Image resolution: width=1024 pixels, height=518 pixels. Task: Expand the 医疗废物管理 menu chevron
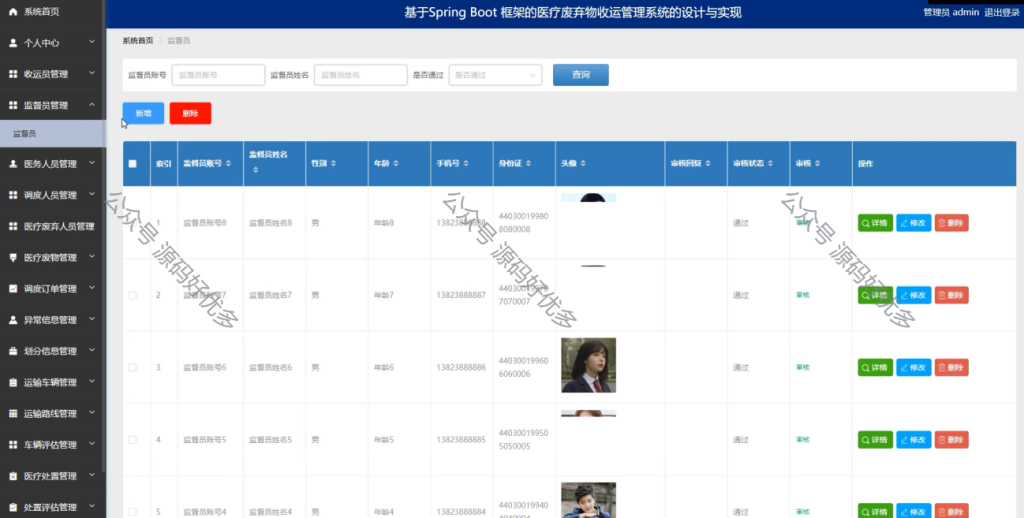92,257
